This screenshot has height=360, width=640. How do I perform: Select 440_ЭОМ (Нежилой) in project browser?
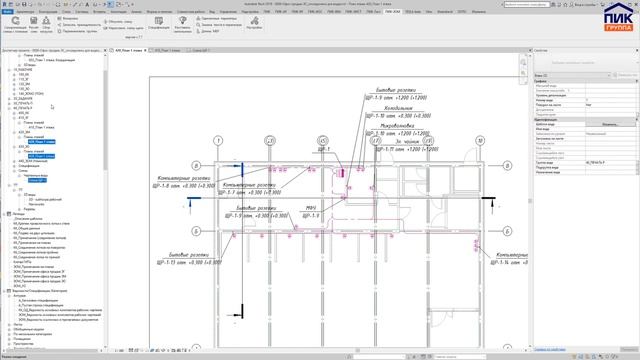click(33, 161)
